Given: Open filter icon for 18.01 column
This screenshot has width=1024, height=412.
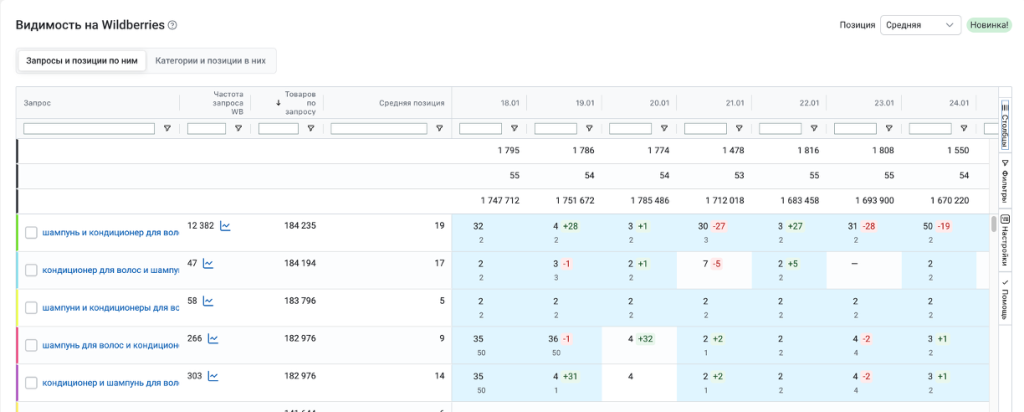Looking at the screenshot, I should pyautogui.click(x=514, y=129).
